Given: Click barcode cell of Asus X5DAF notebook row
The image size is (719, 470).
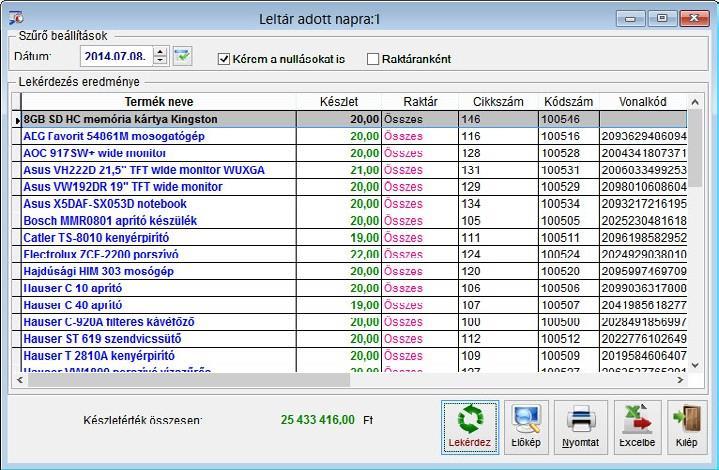Looking at the screenshot, I should tap(644, 204).
